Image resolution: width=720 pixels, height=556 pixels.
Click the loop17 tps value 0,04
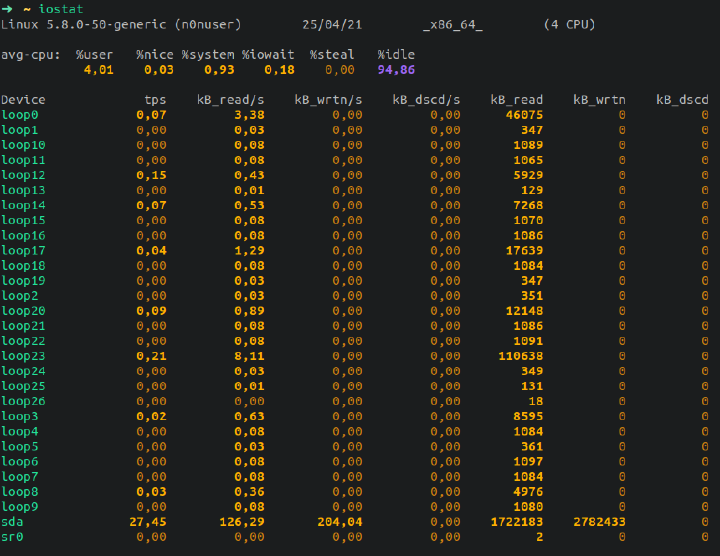(152, 251)
